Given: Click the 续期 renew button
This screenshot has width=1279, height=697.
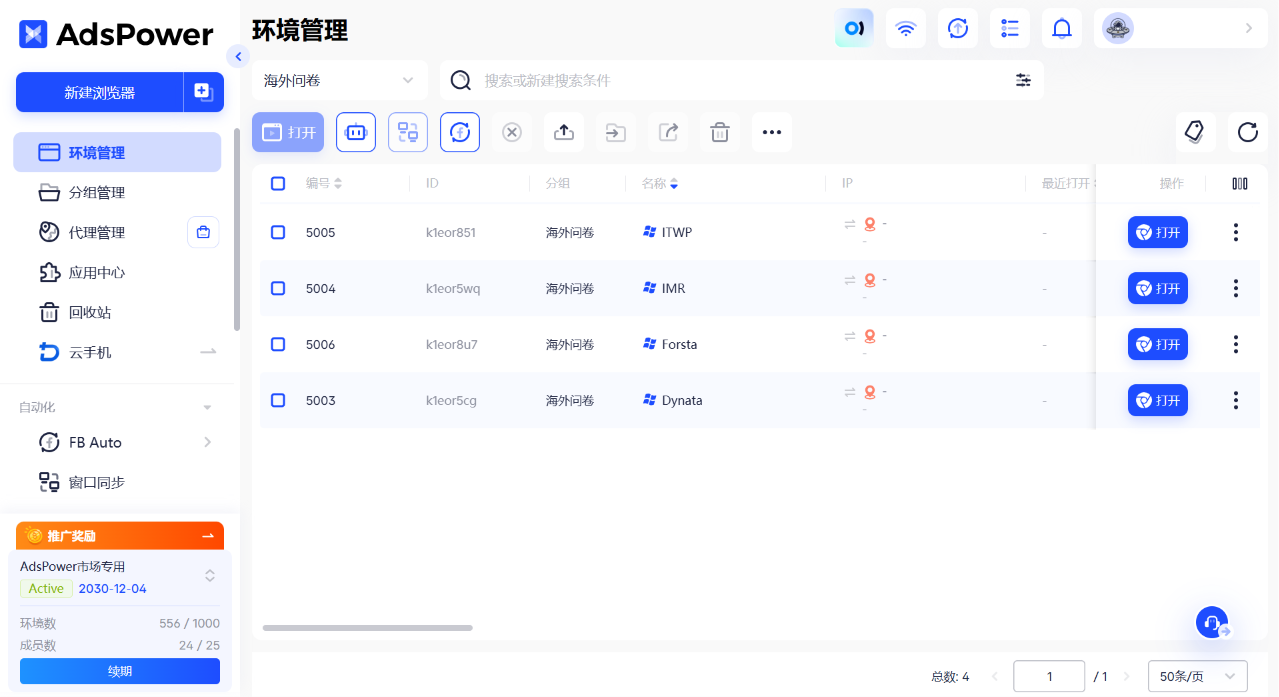Looking at the screenshot, I should 120,671.
